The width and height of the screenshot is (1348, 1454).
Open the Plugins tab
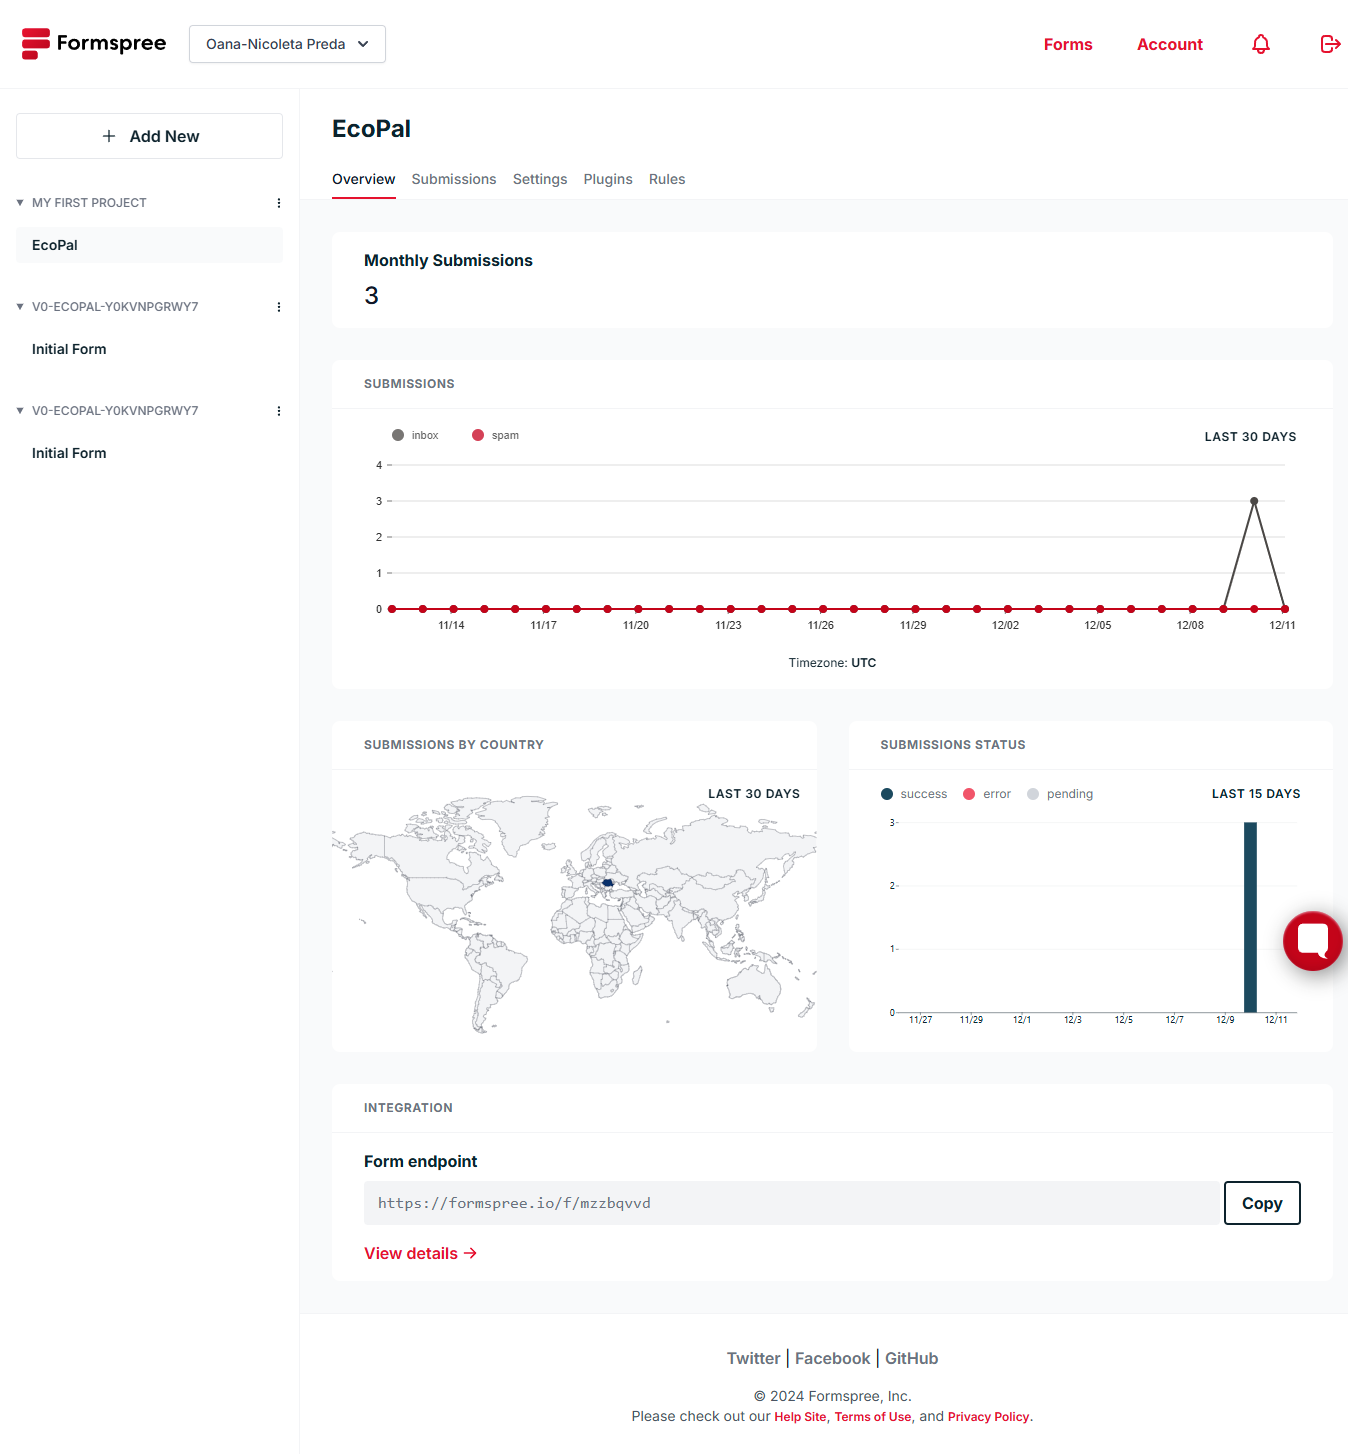608,179
